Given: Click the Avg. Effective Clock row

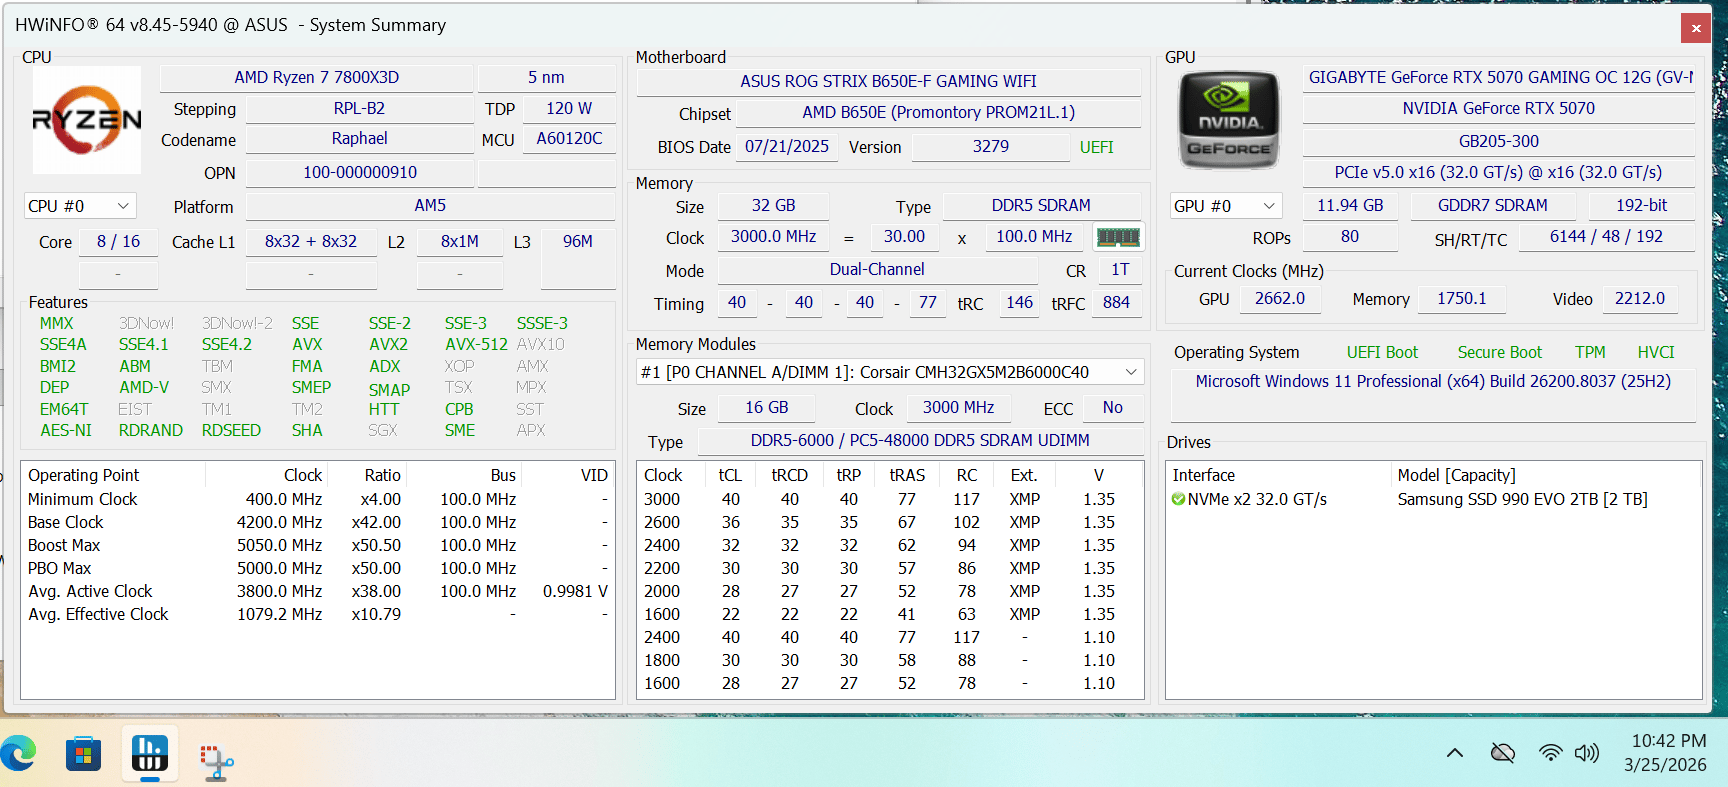Looking at the screenshot, I should [x=317, y=614].
